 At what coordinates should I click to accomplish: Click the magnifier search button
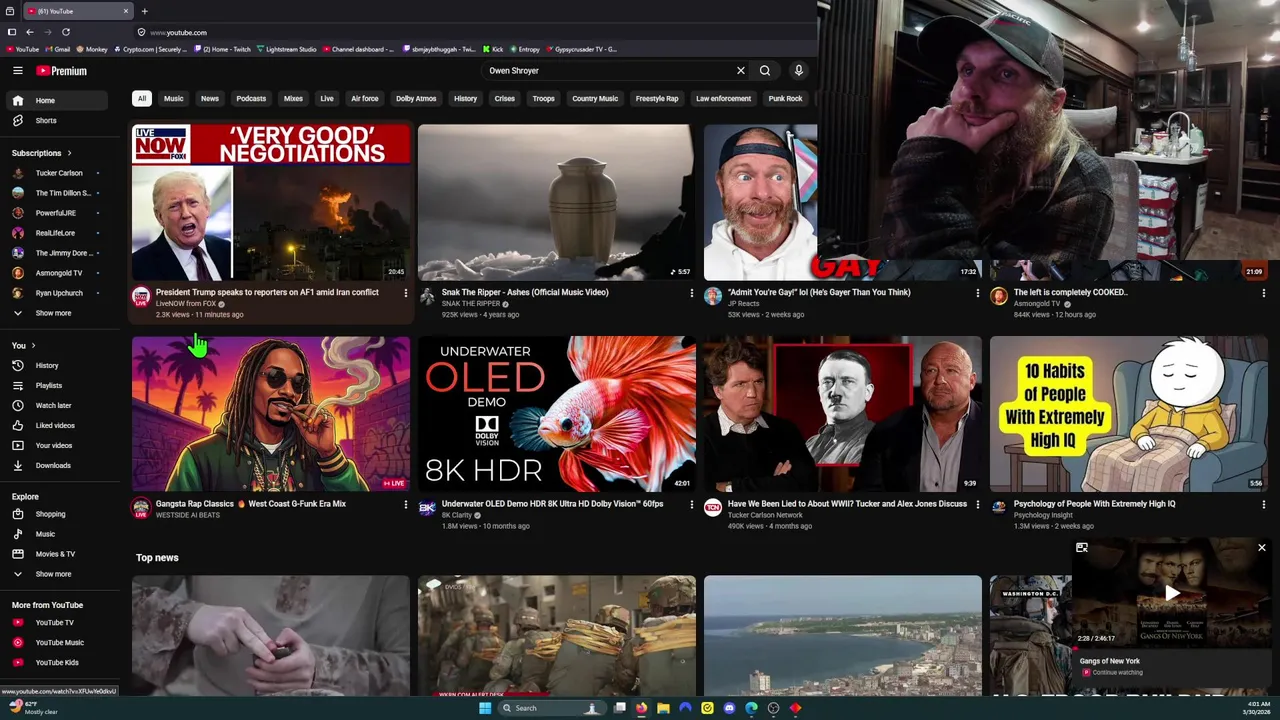[765, 71]
